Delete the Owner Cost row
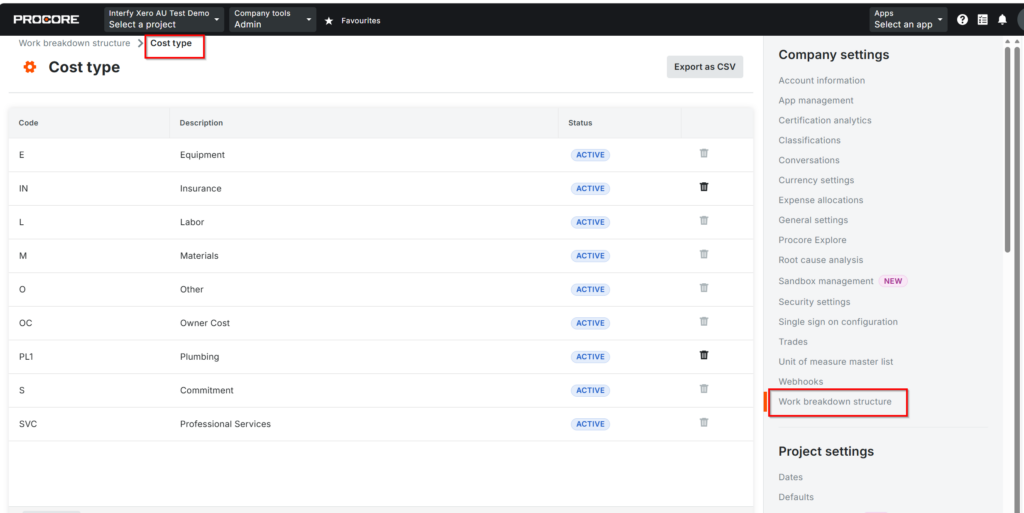 pos(704,321)
